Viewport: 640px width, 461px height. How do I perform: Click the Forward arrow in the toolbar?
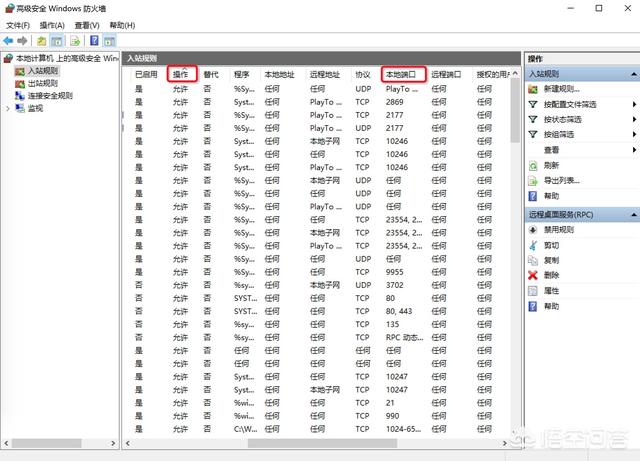(x=22, y=41)
